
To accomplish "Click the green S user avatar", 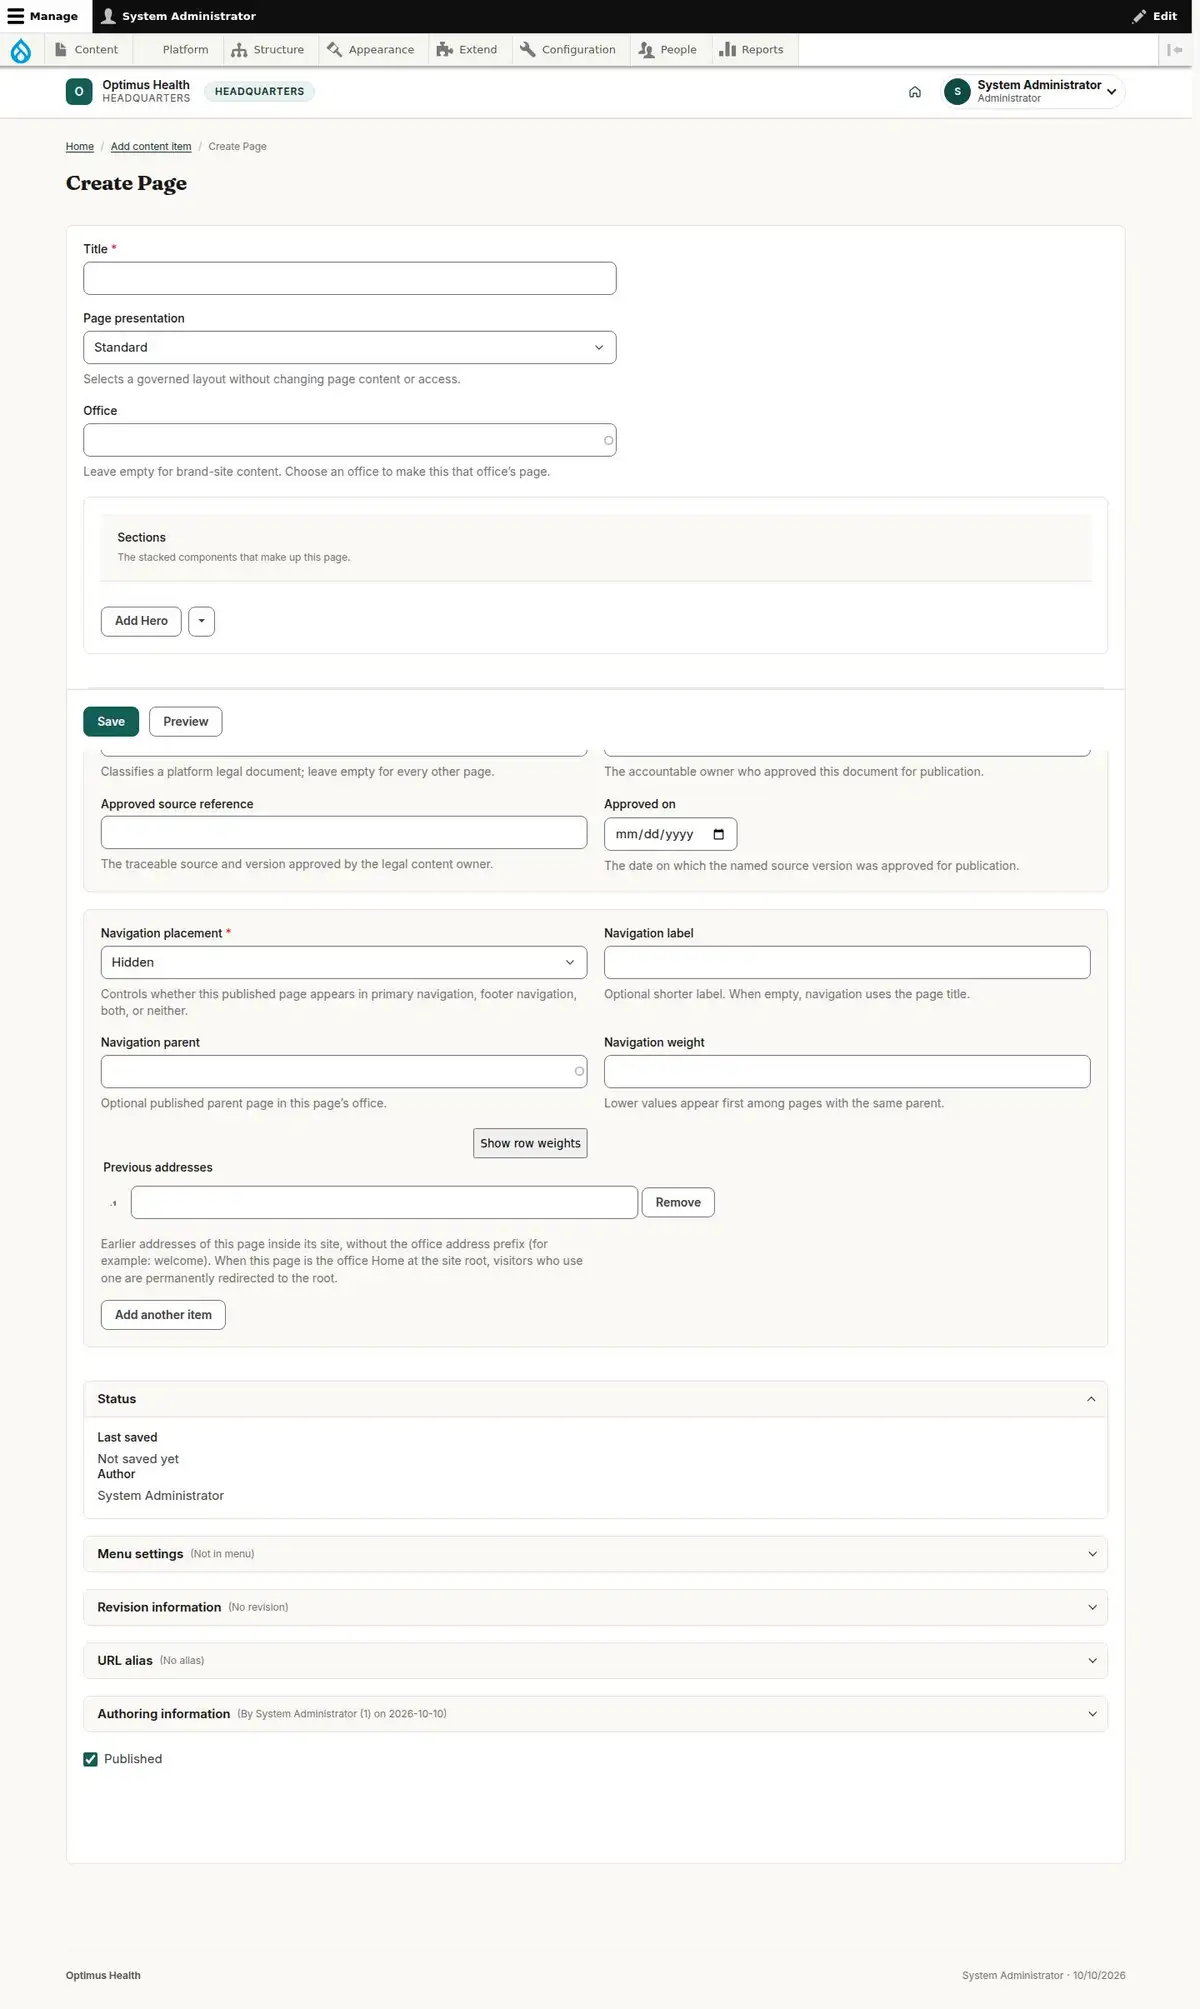I will coord(957,92).
